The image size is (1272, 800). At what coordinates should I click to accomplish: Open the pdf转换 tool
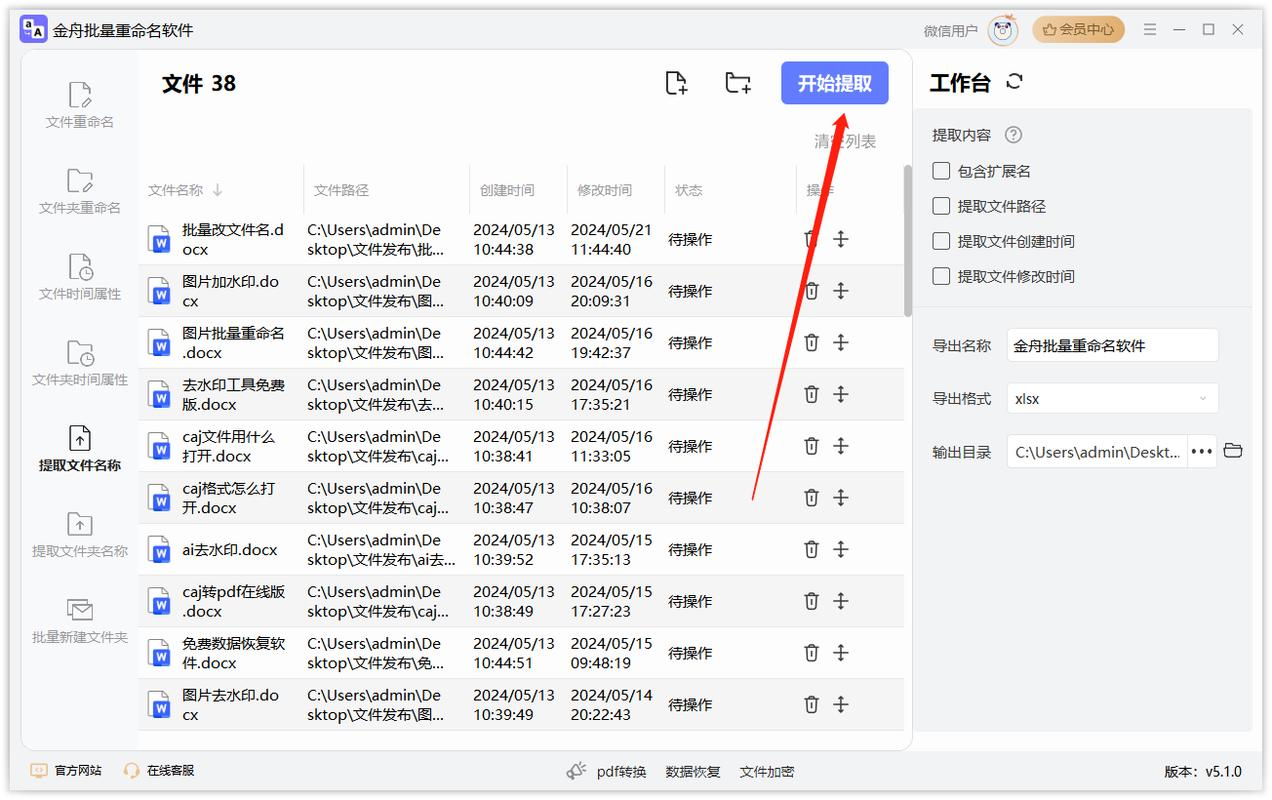click(607, 771)
